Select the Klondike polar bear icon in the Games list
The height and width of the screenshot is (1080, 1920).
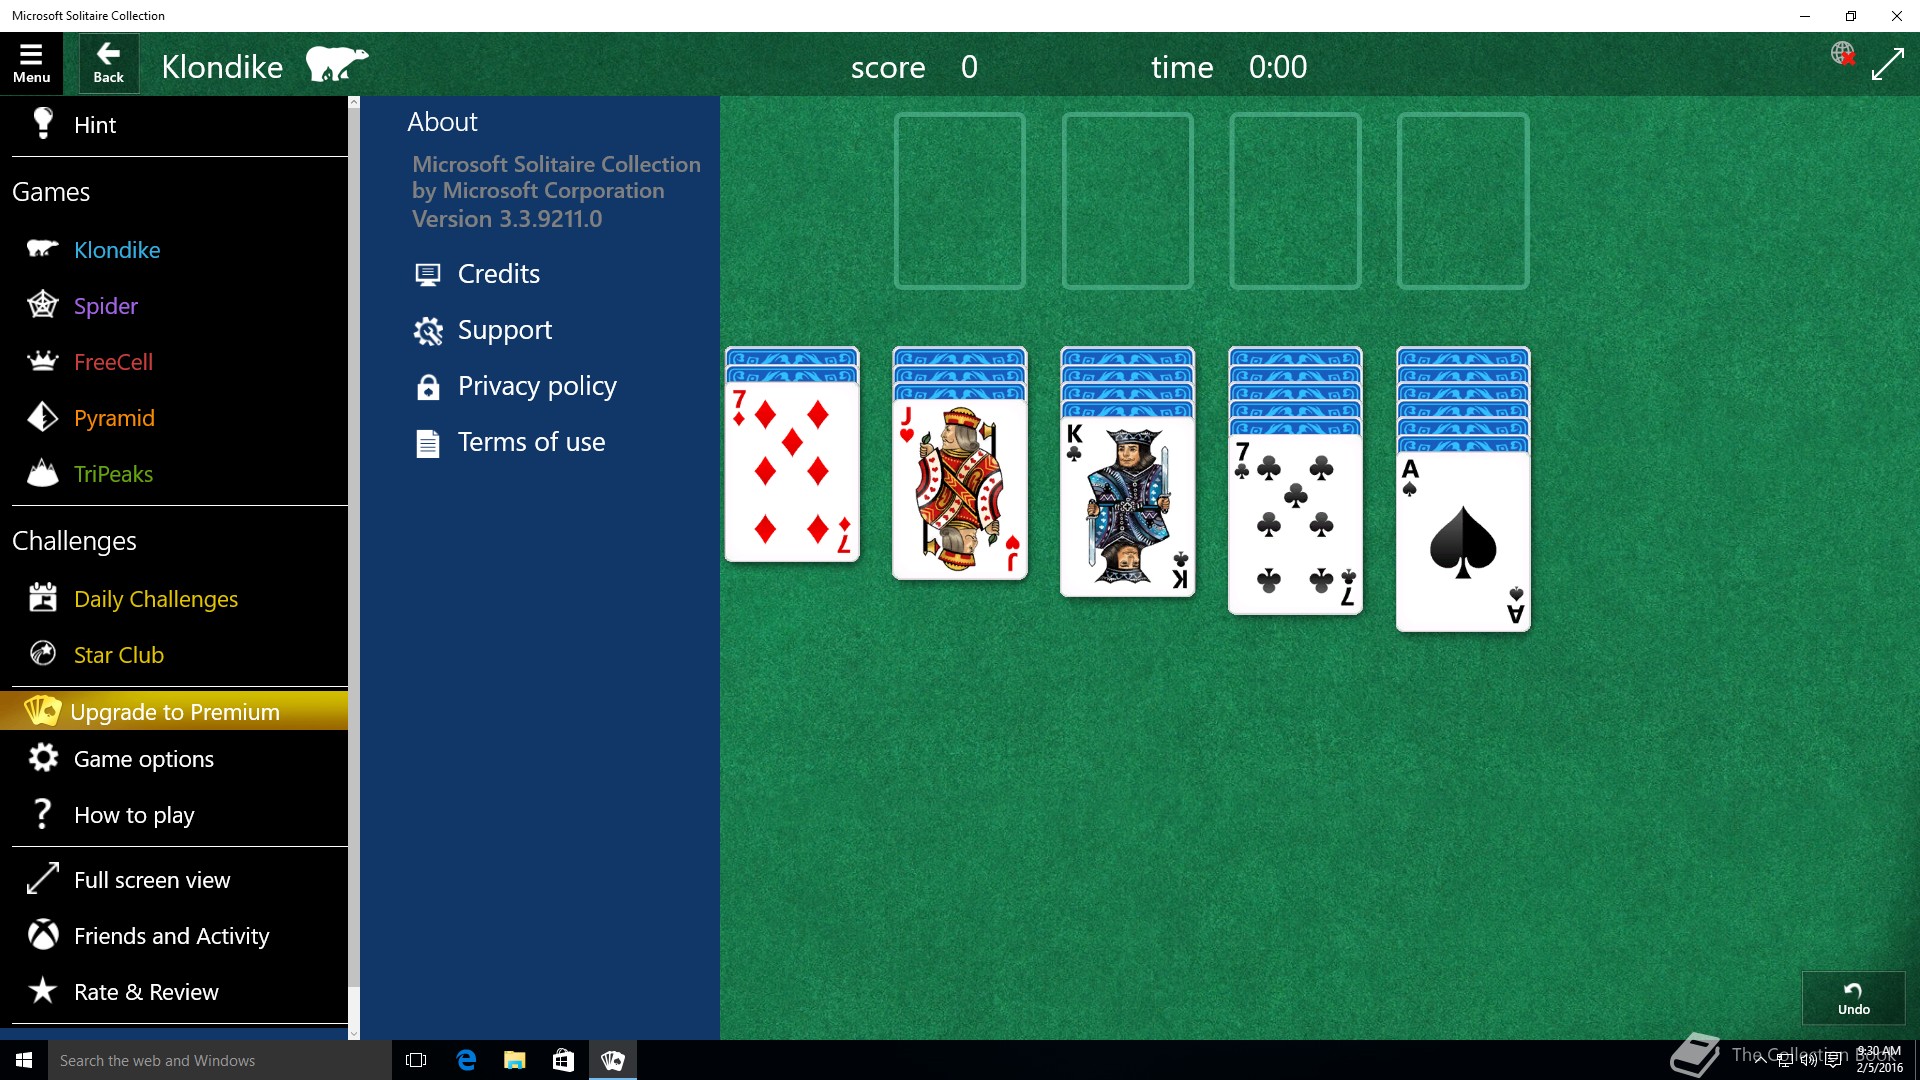point(43,249)
